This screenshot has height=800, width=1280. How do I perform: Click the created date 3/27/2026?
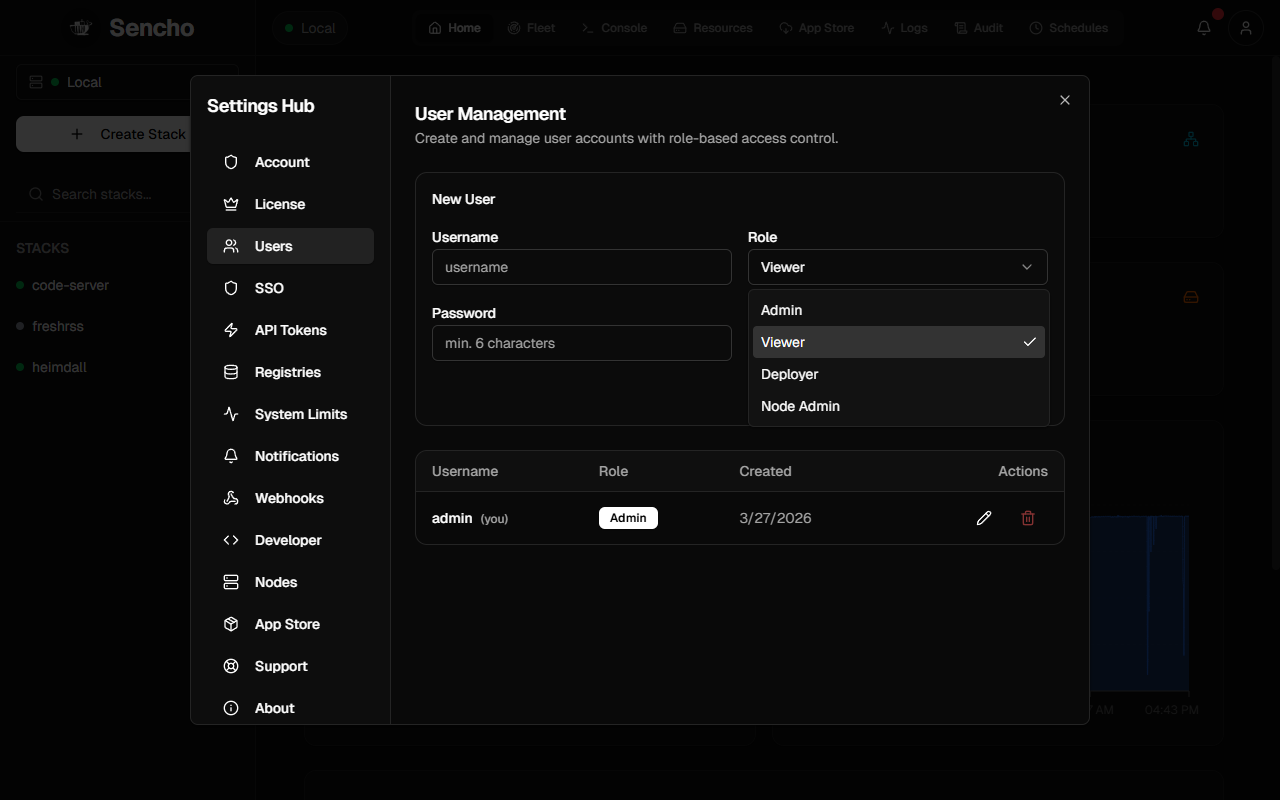click(775, 518)
